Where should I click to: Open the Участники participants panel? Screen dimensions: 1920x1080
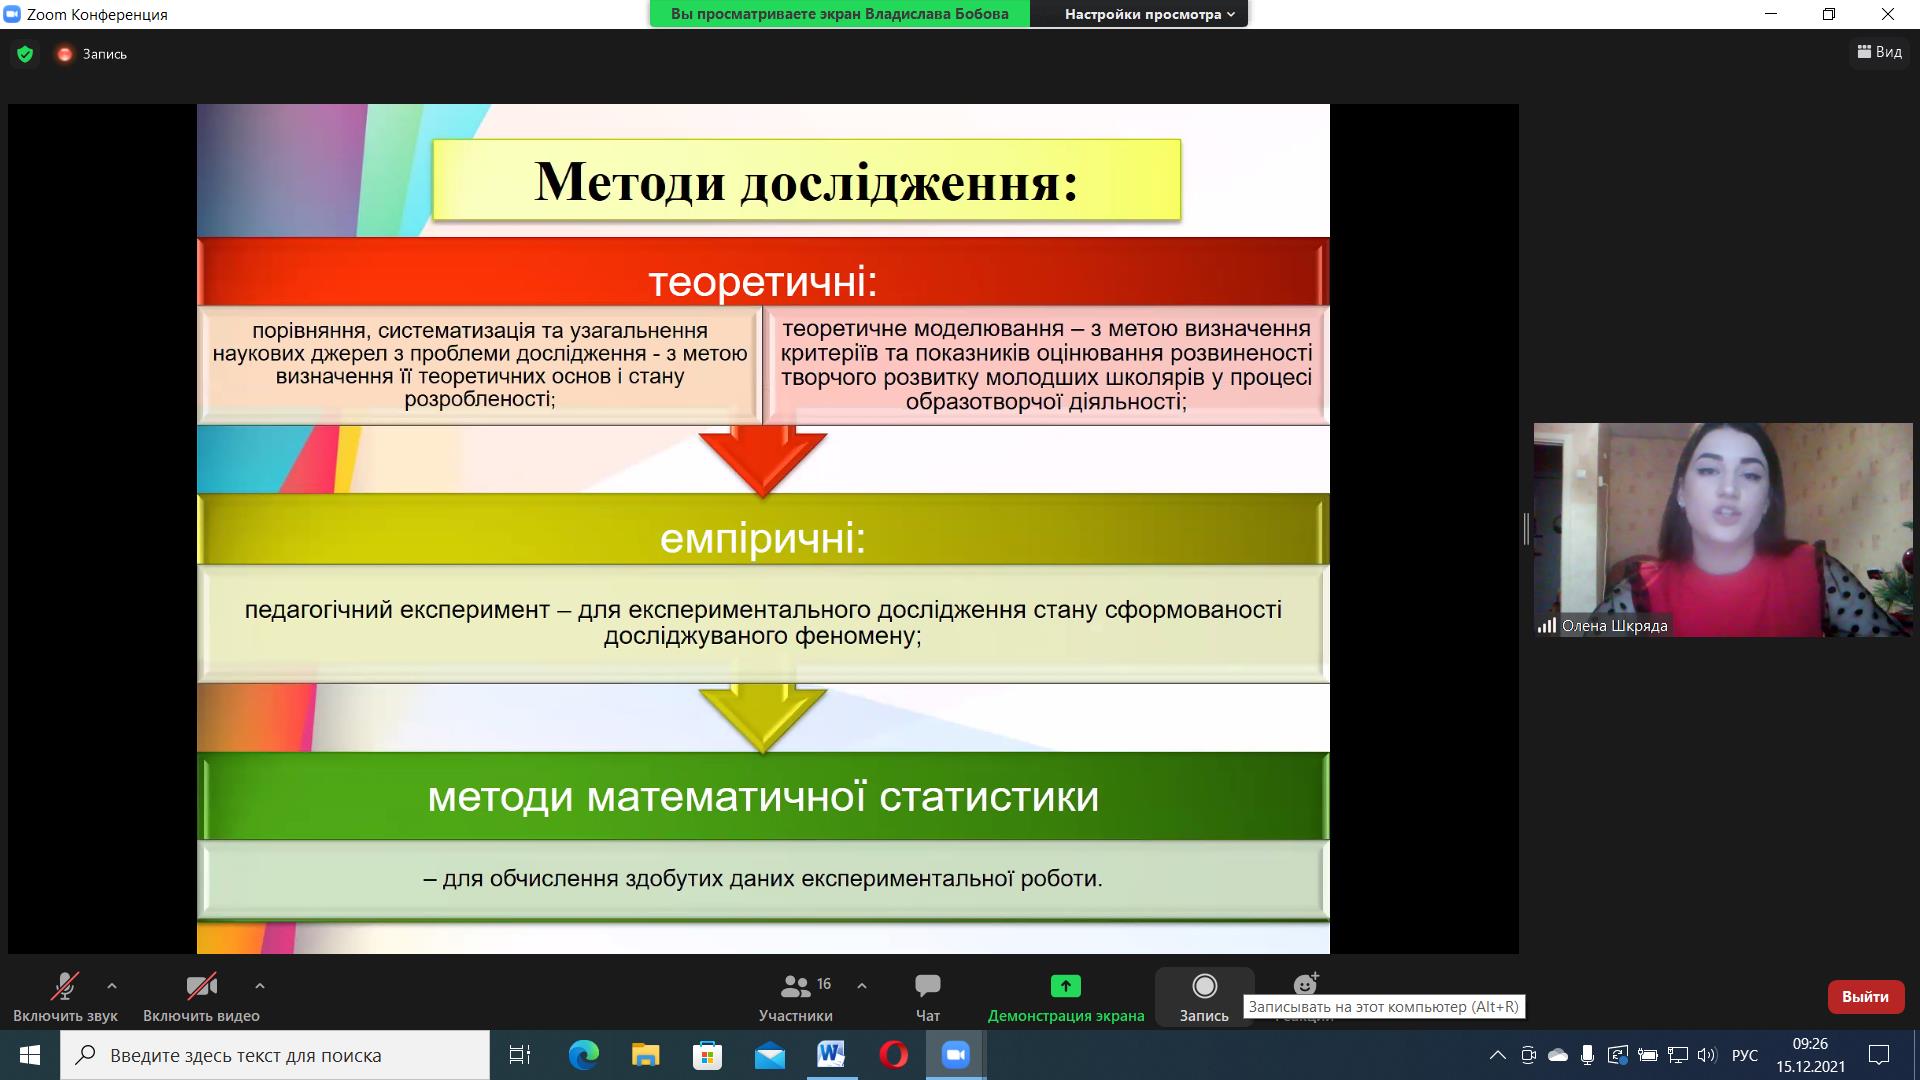[x=796, y=997]
